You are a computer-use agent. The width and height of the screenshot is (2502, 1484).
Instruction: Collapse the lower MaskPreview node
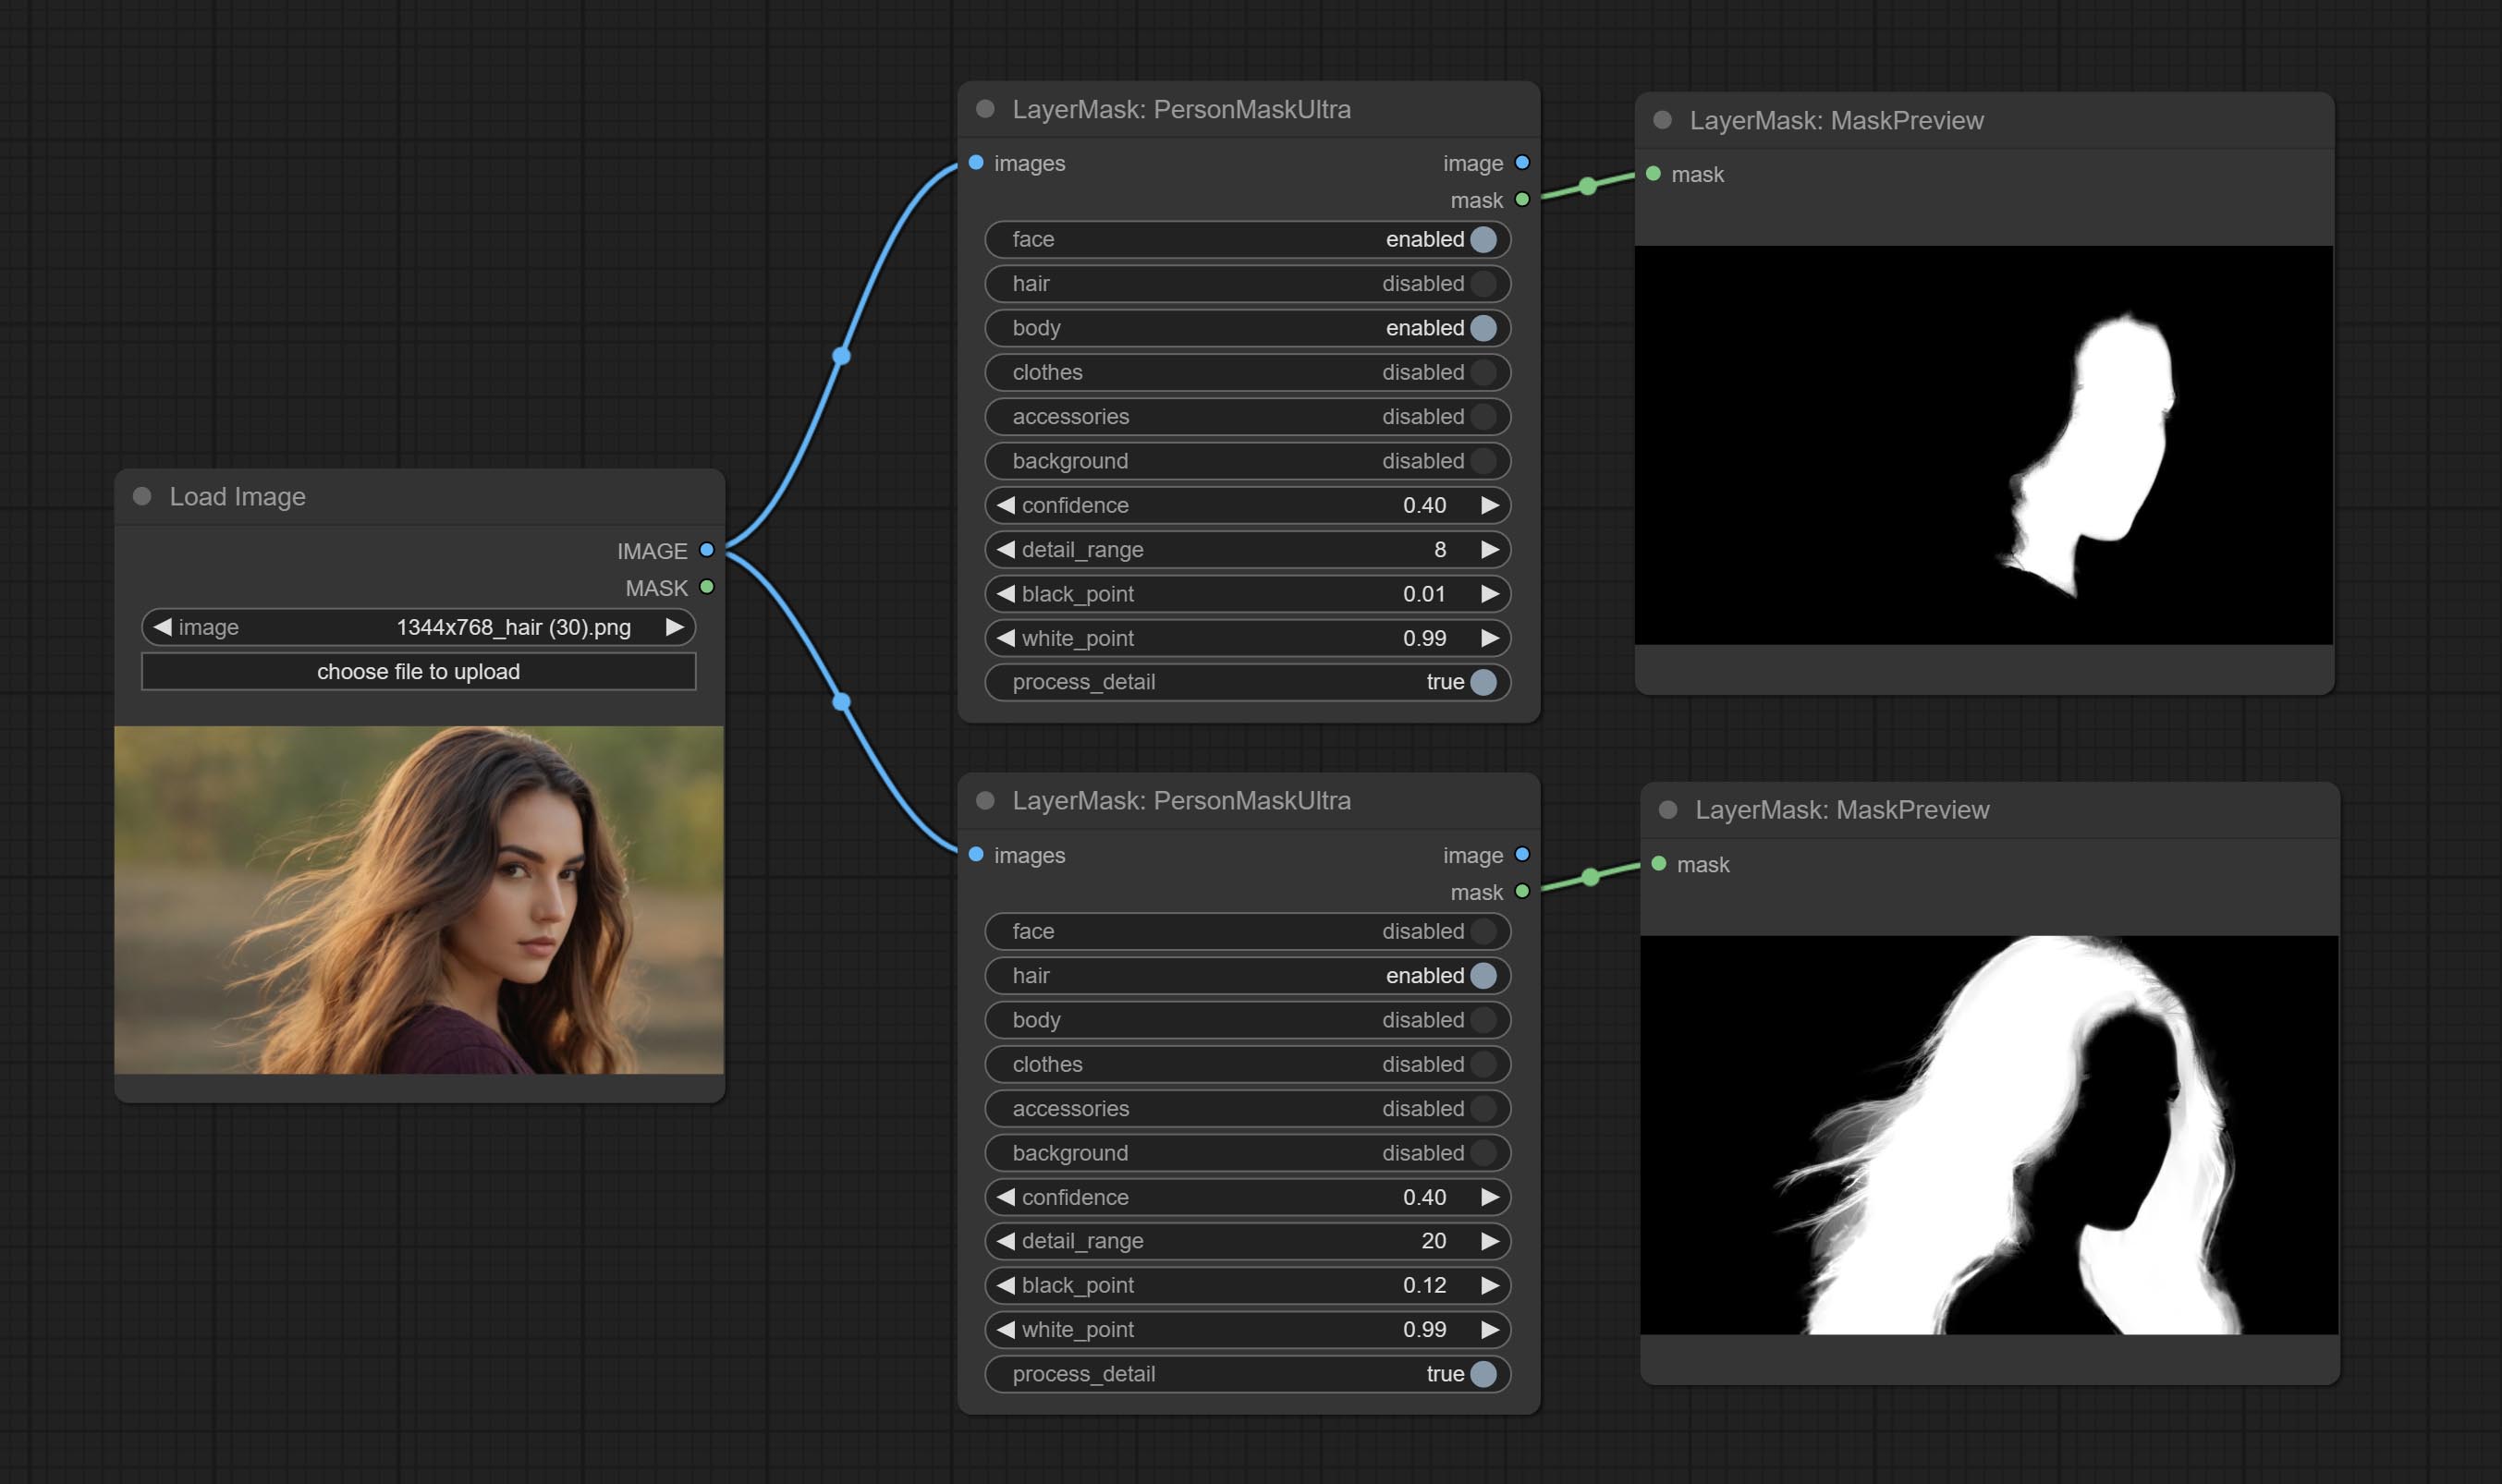point(1668,809)
